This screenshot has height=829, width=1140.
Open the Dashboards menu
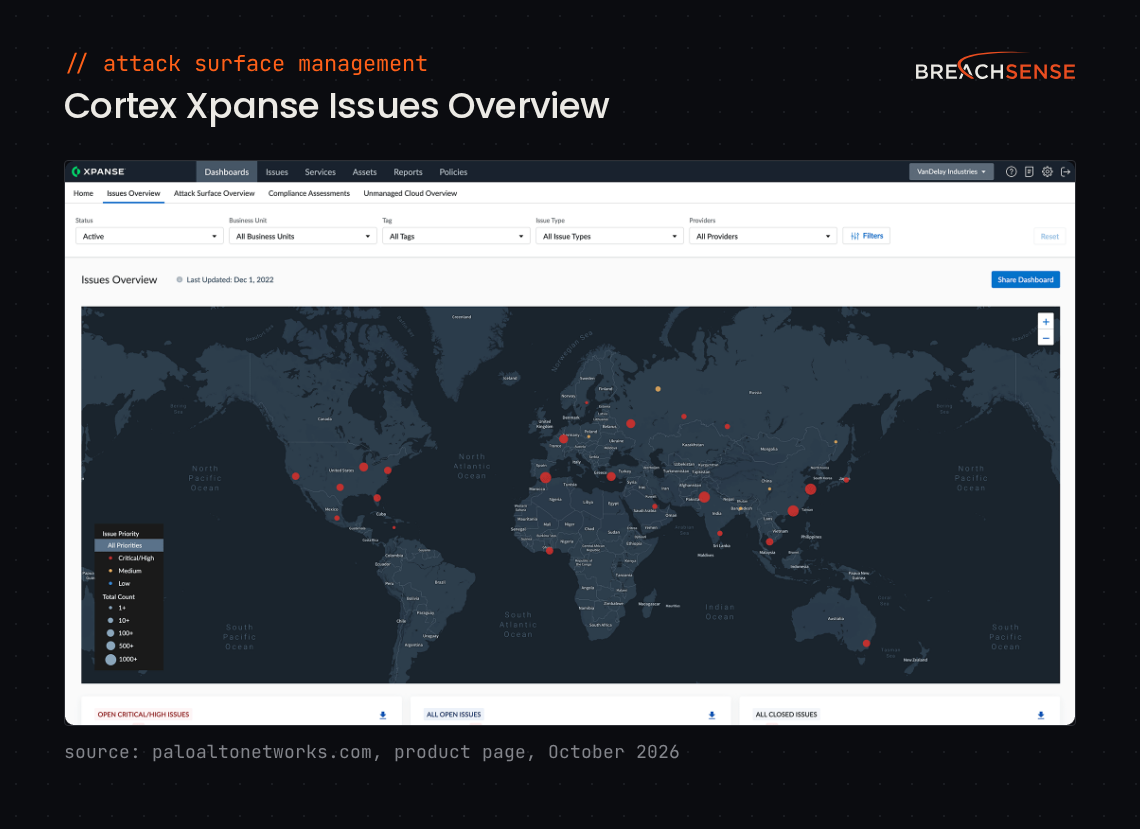click(x=226, y=172)
